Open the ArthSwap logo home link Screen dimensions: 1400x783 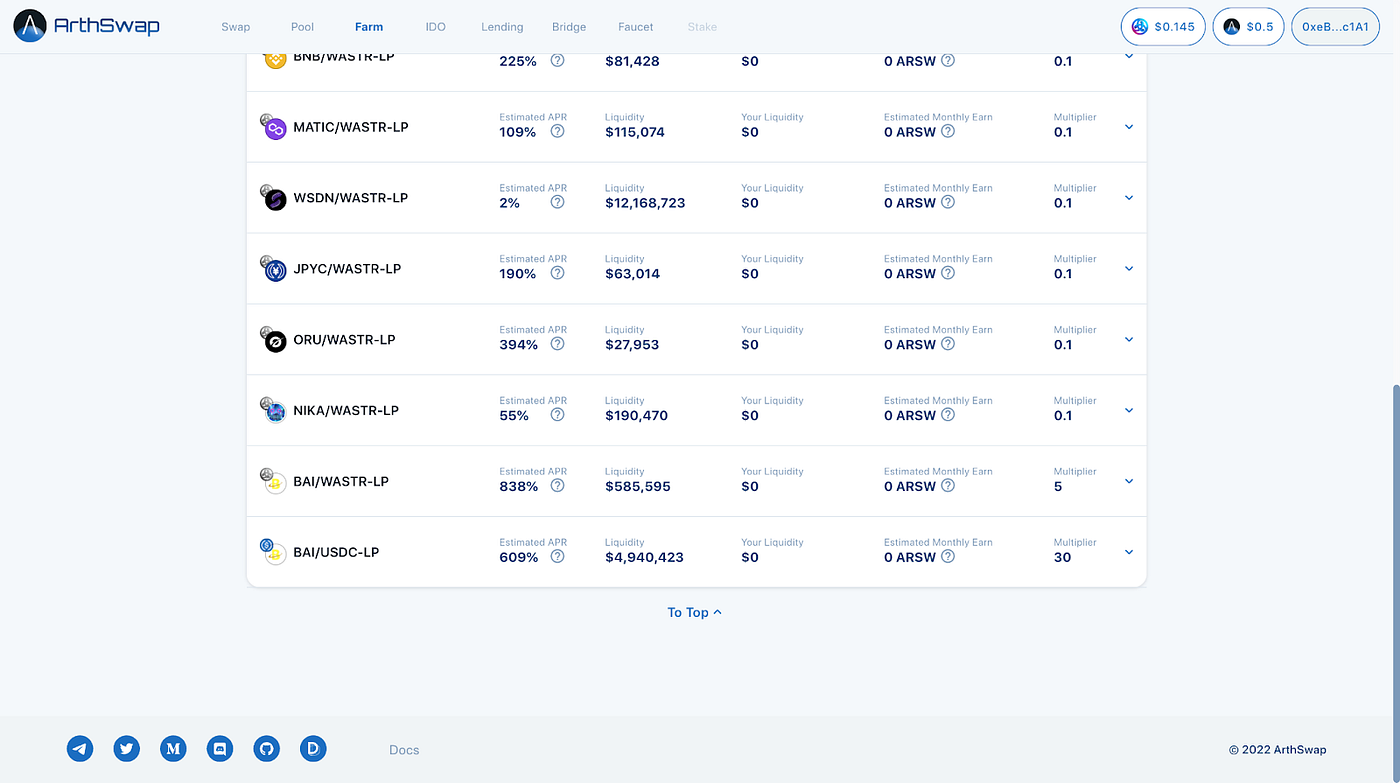87,26
